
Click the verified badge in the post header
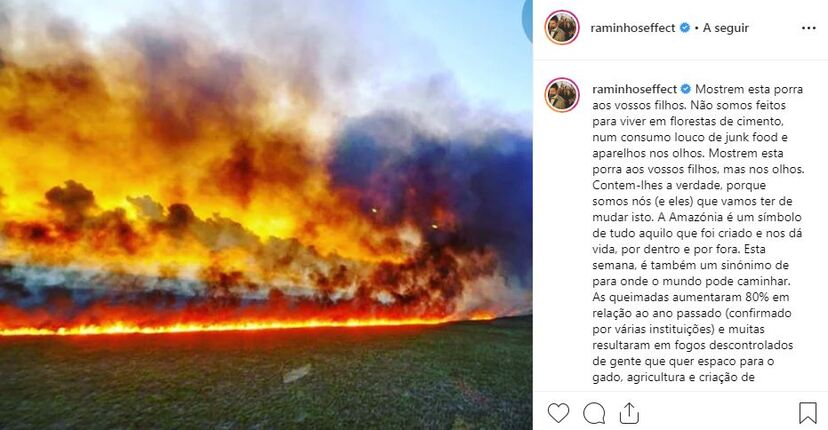(684, 27)
